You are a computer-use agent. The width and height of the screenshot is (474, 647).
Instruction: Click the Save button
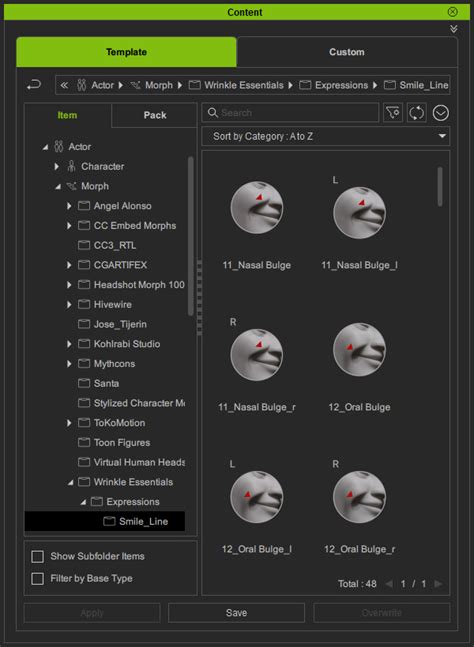click(x=236, y=613)
